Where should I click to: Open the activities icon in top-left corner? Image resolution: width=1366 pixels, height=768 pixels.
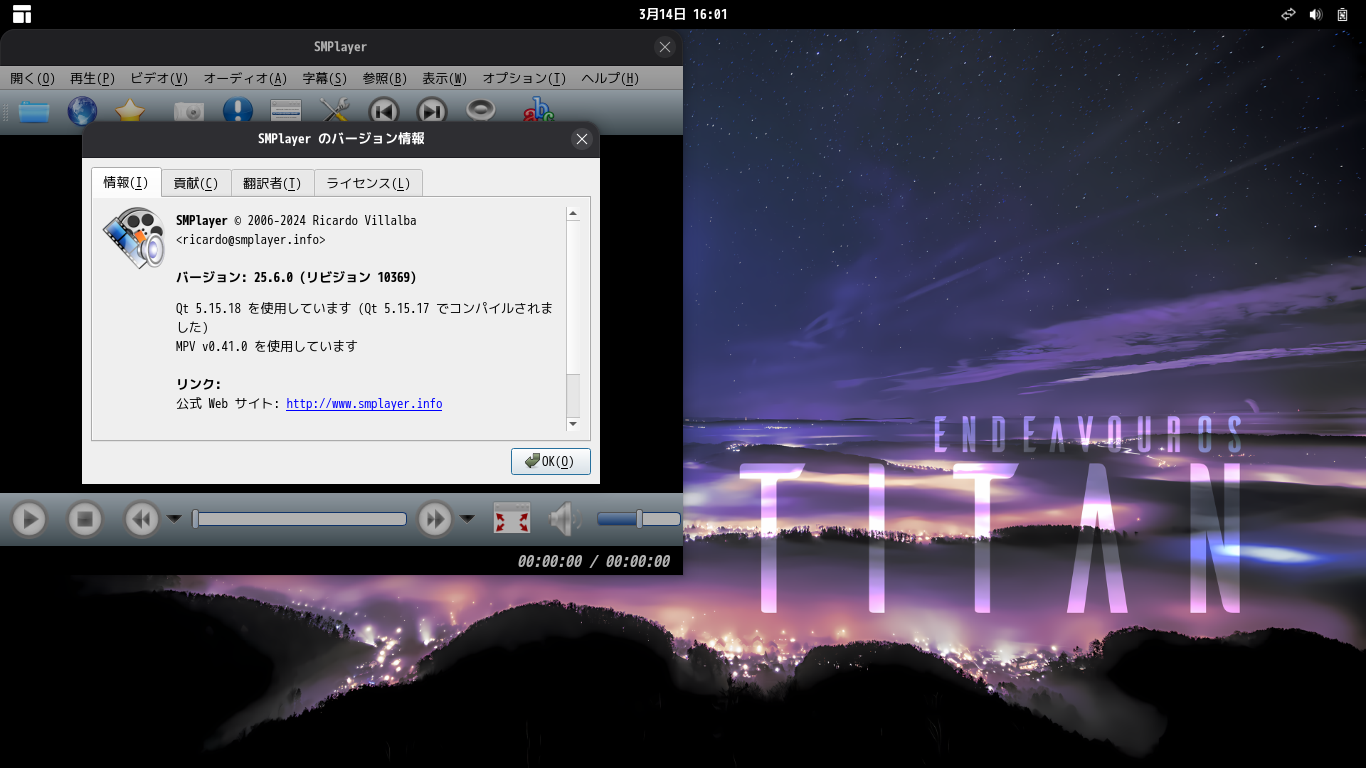22,14
